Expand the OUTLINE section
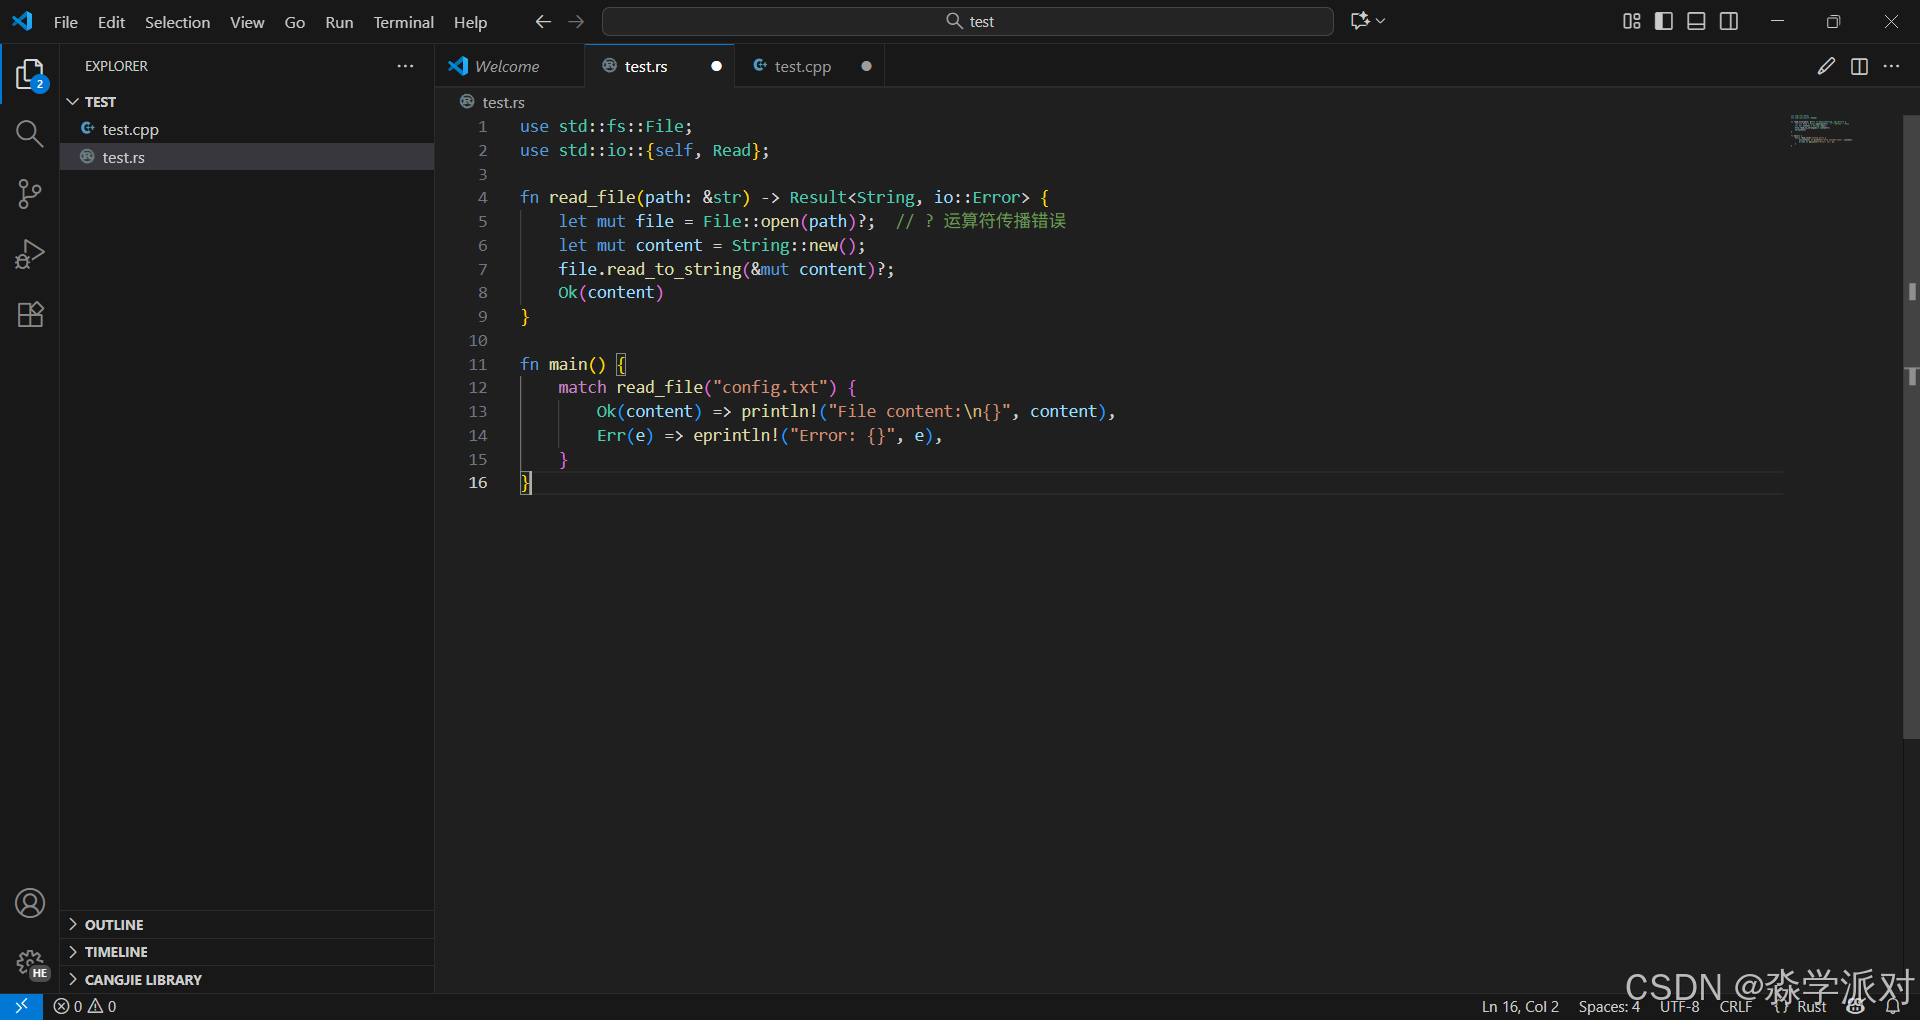Image resolution: width=1920 pixels, height=1020 pixels. 247,925
